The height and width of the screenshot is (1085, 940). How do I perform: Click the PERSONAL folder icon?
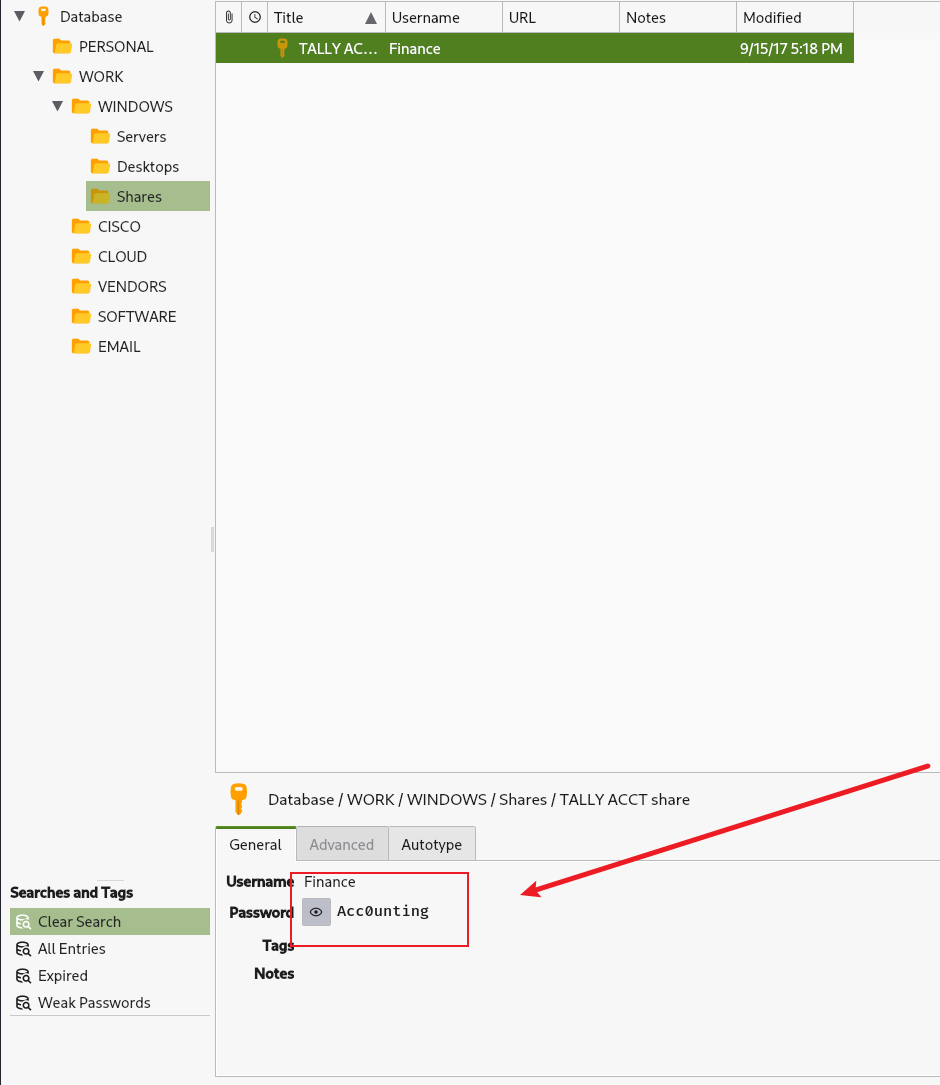click(62, 46)
